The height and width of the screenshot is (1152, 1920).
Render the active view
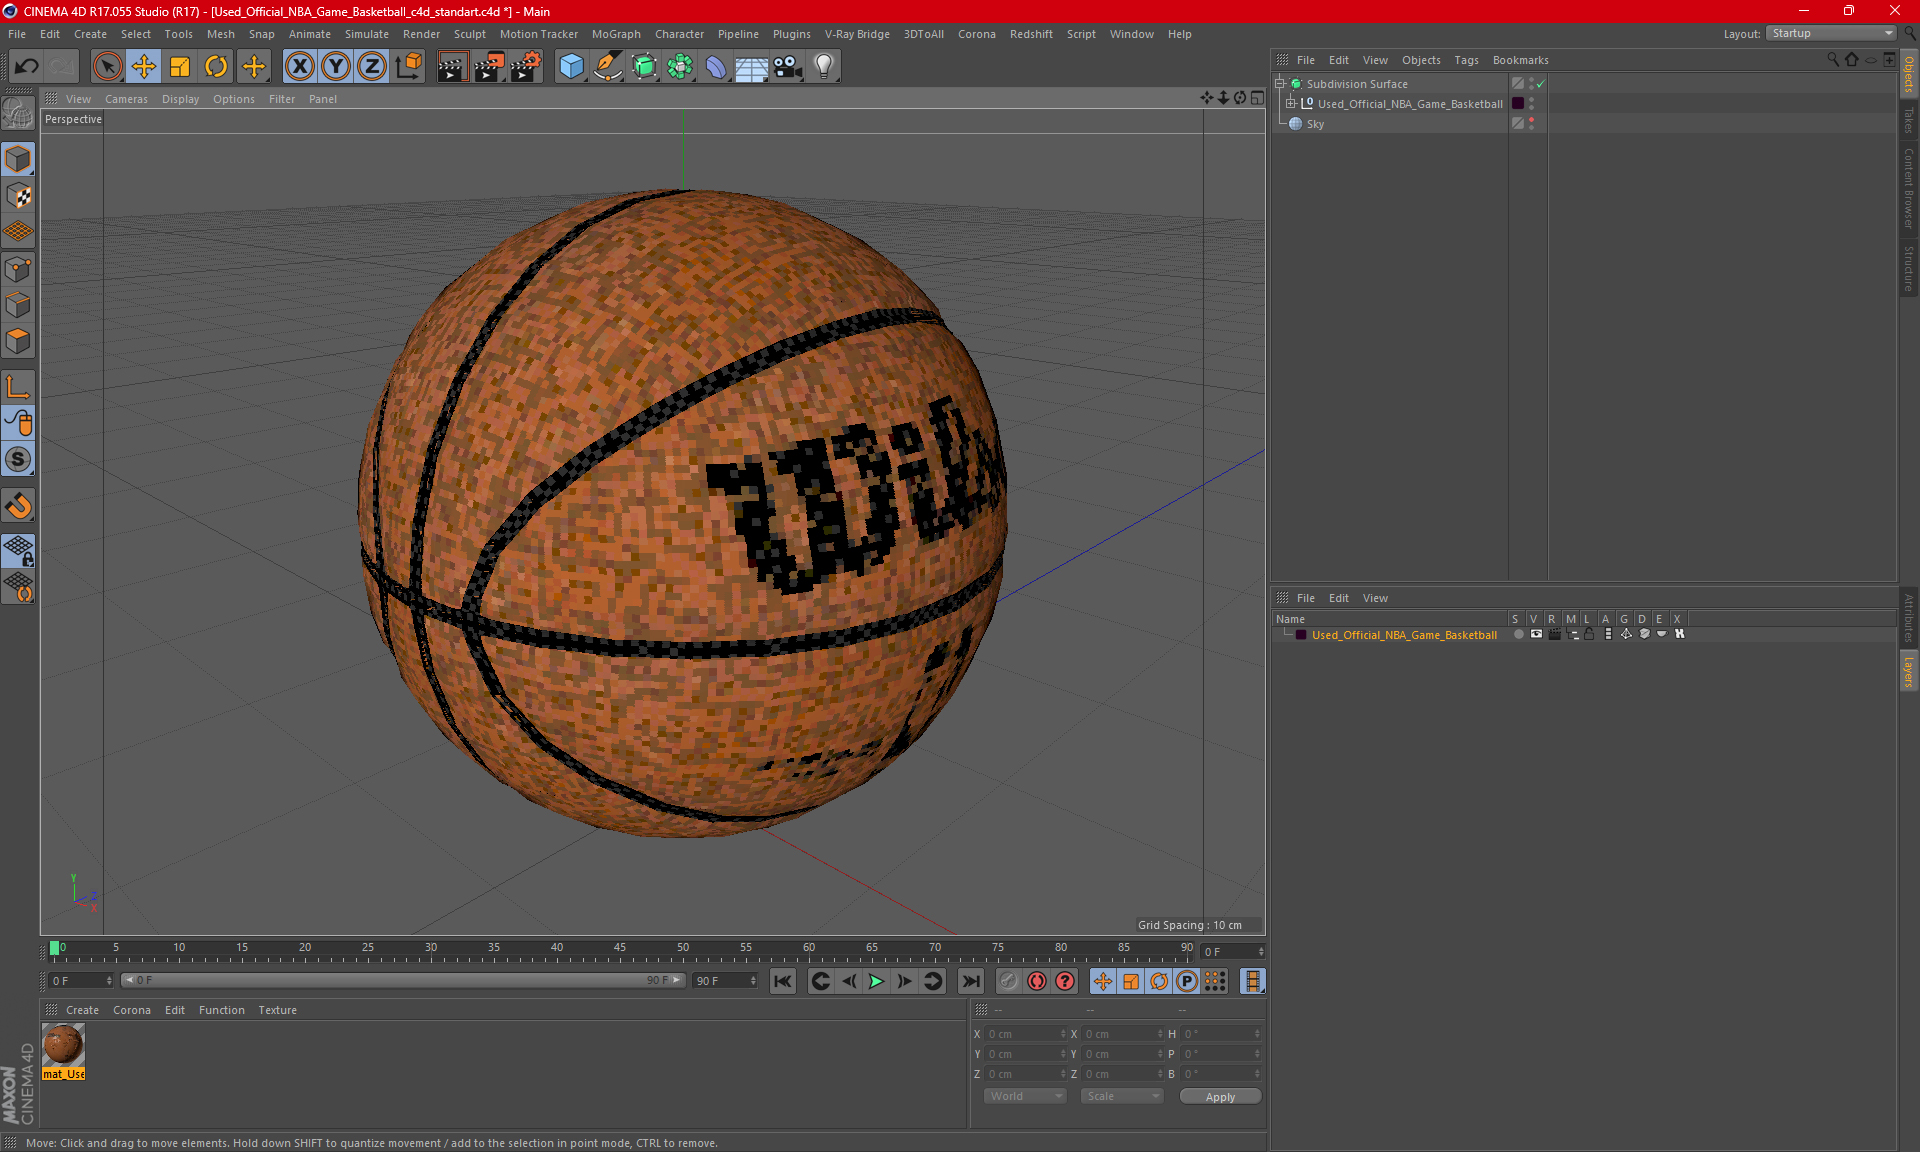click(x=452, y=67)
